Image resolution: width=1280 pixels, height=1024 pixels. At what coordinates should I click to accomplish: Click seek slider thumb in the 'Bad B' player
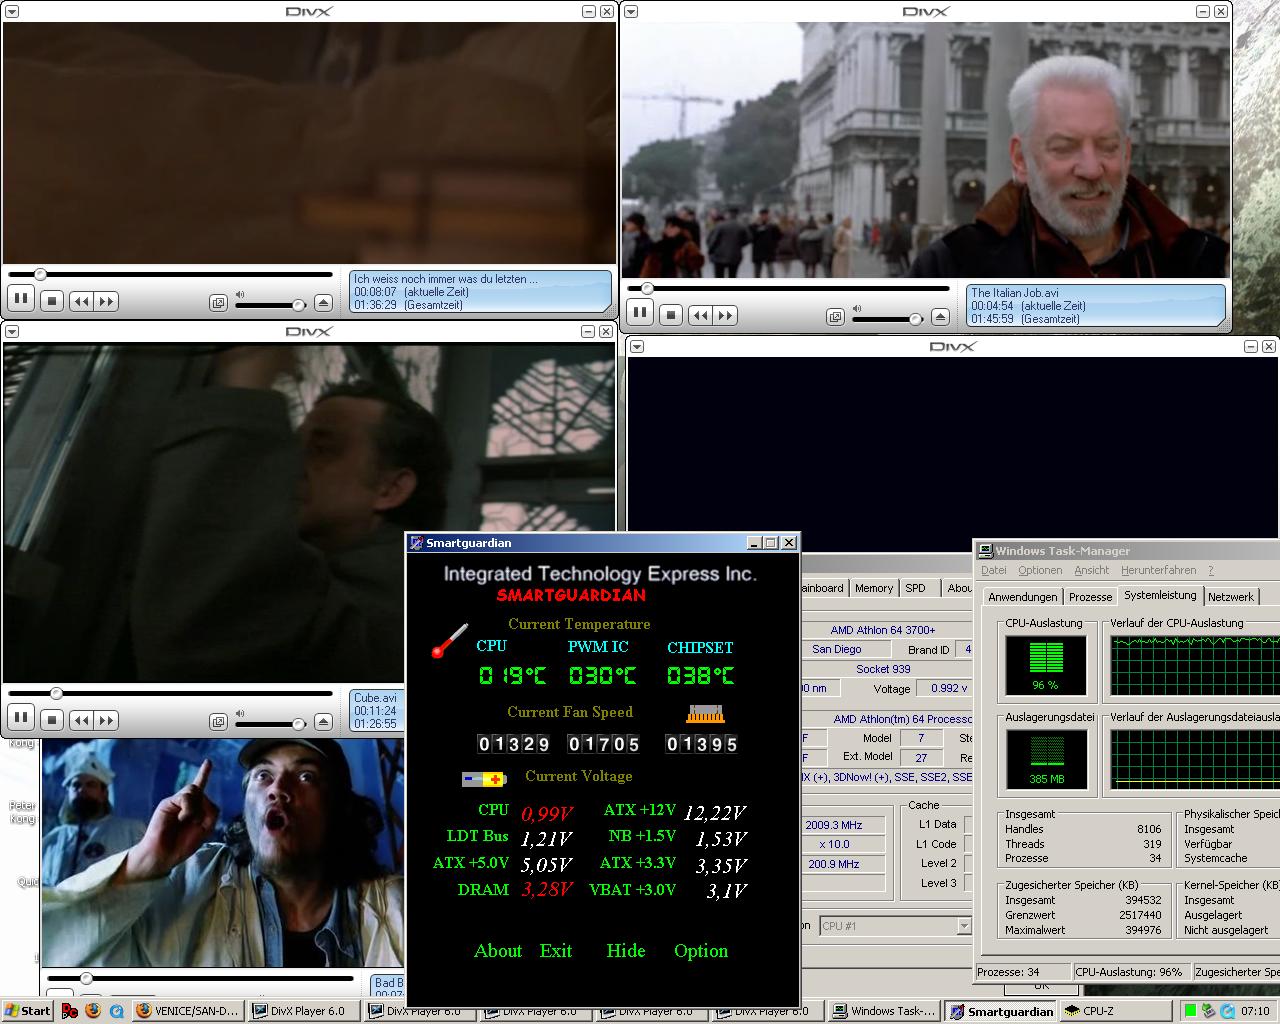87,978
